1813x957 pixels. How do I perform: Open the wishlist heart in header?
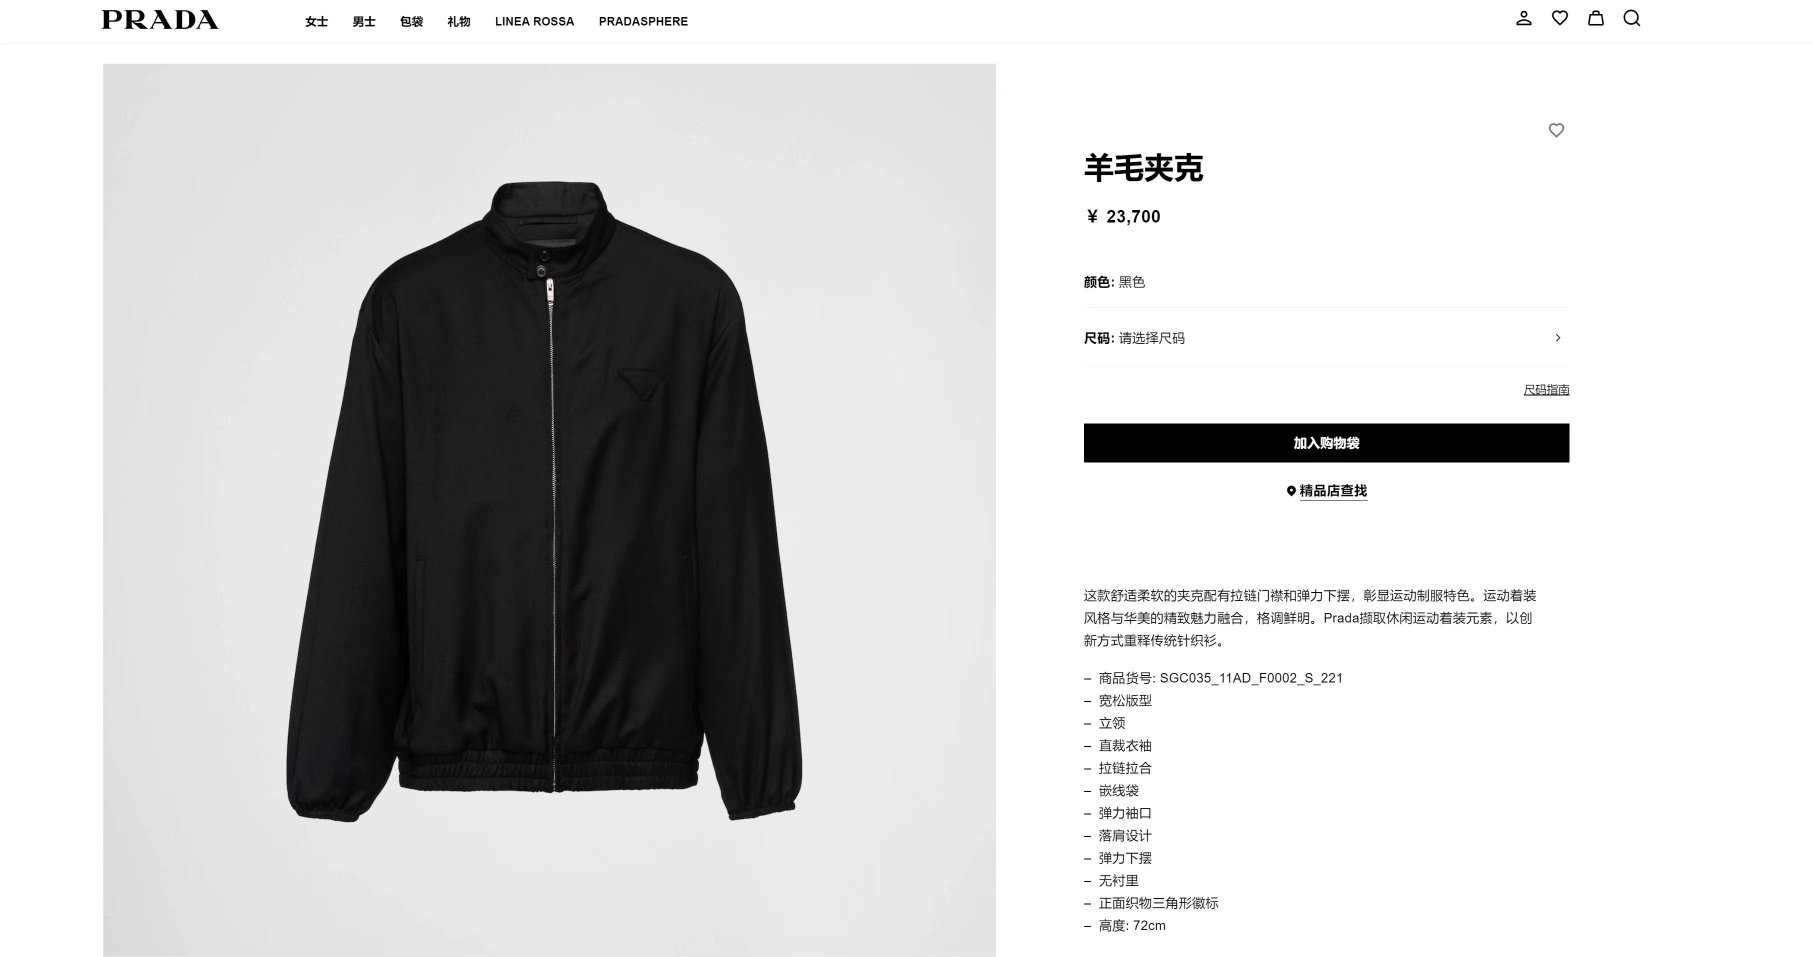coord(1559,18)
